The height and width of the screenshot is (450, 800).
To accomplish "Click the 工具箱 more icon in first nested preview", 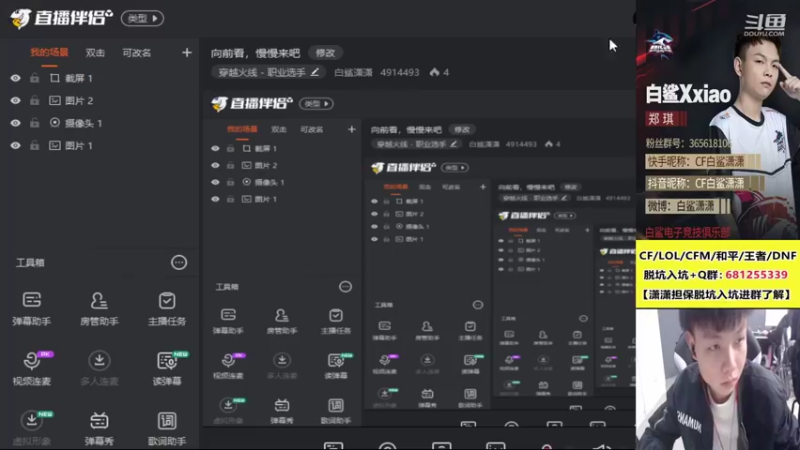I will 345,287.
